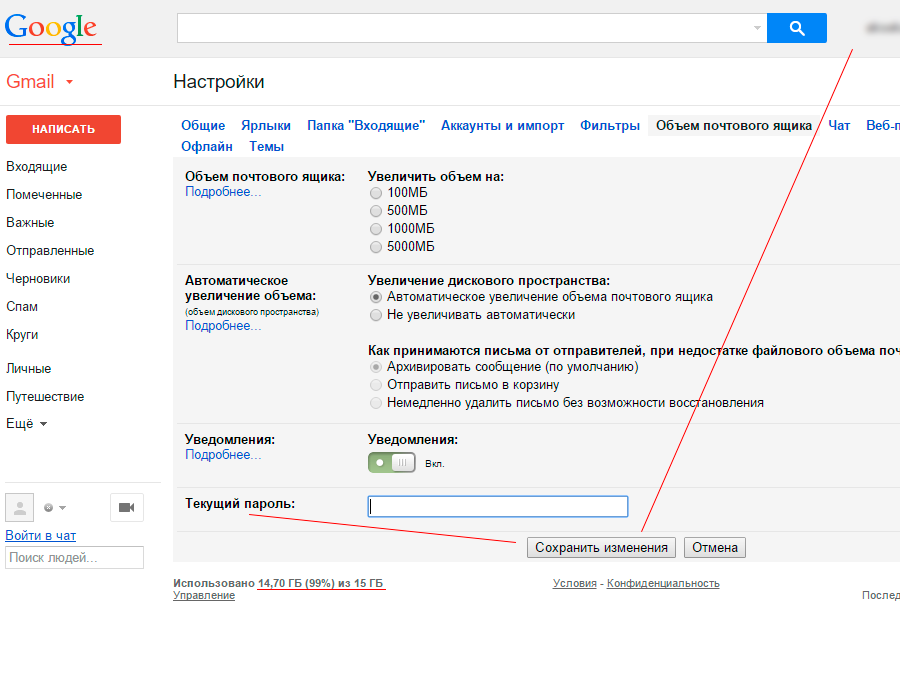Click the Сохранить изменения button
The height and width of the screenshot is (698, 900).
pyautogui.click(x=601, y=548)
